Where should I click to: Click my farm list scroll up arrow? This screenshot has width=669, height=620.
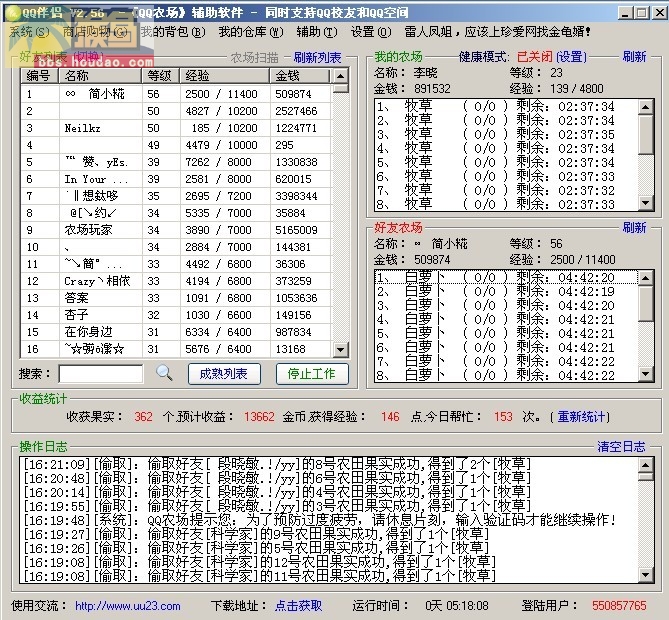646,106
